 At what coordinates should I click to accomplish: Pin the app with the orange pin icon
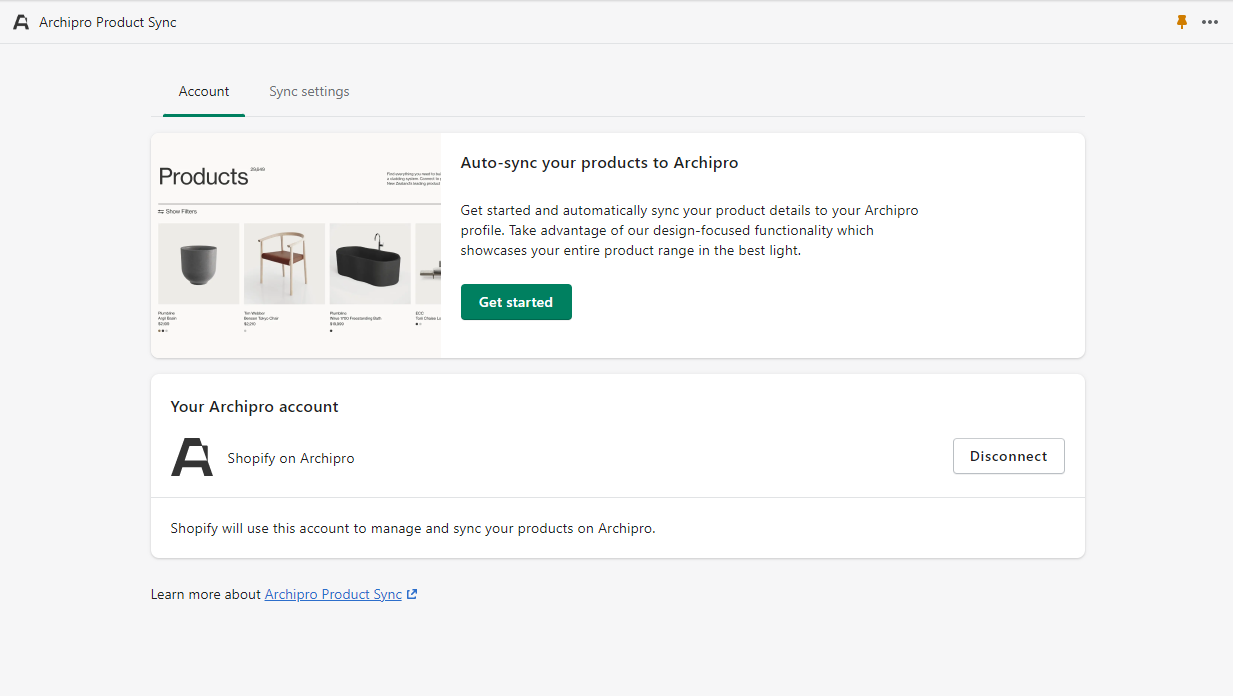pos(1182,22)
